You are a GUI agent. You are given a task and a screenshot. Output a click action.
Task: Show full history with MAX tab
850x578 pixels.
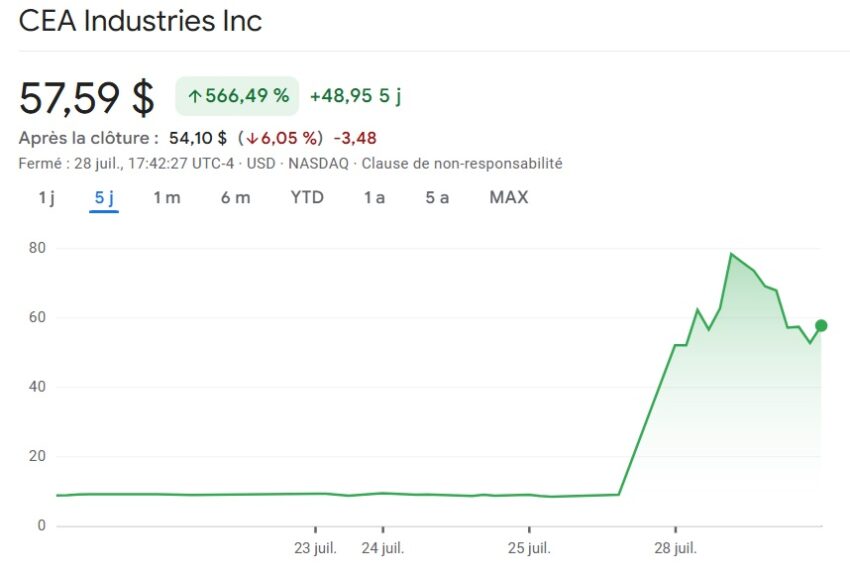click(x=508, y=197)
